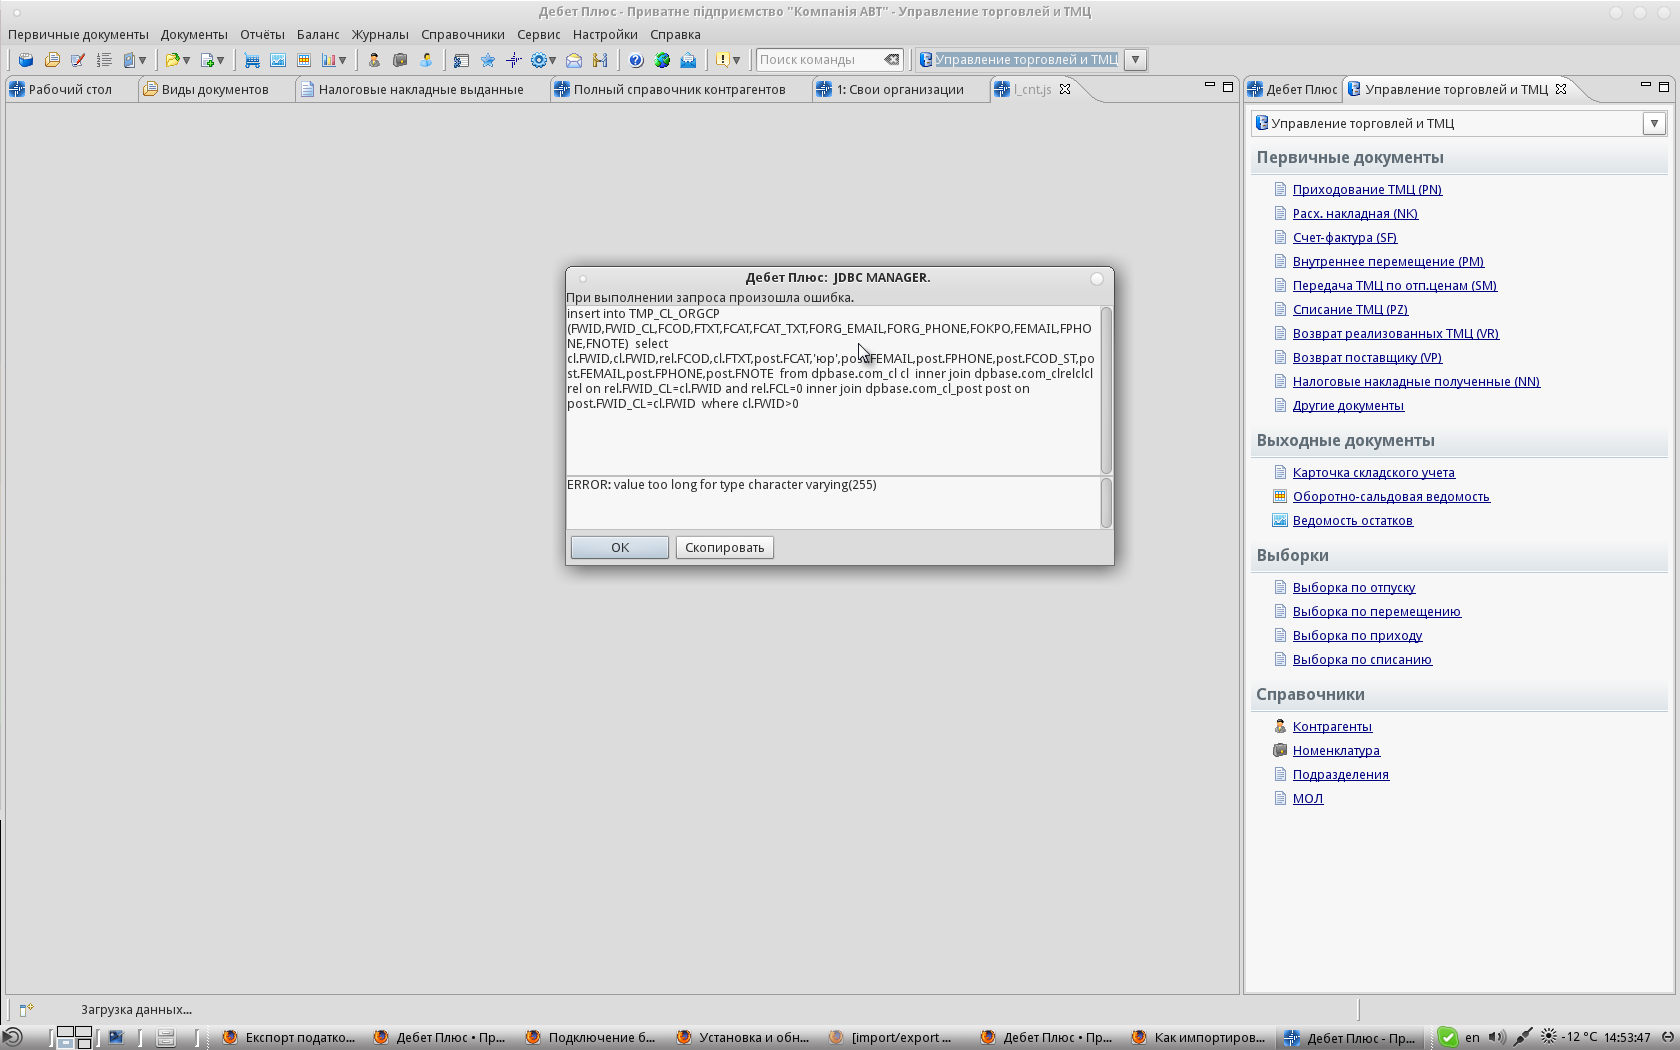
Task: Click OK in the JDBC MANAGER dialog
Action: (620, 547)
